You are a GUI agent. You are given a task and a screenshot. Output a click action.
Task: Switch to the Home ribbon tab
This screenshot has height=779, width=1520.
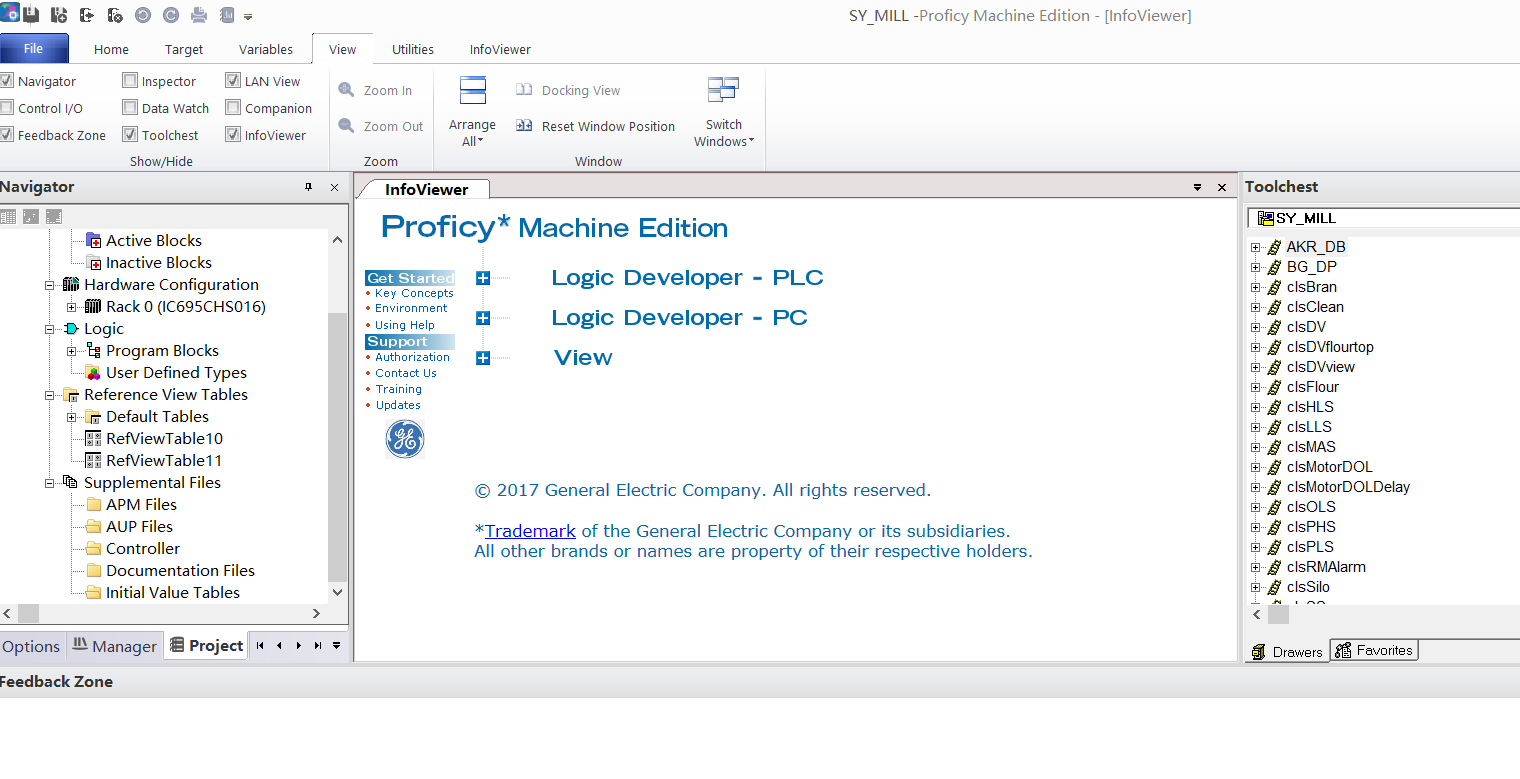tap(111, 49)
